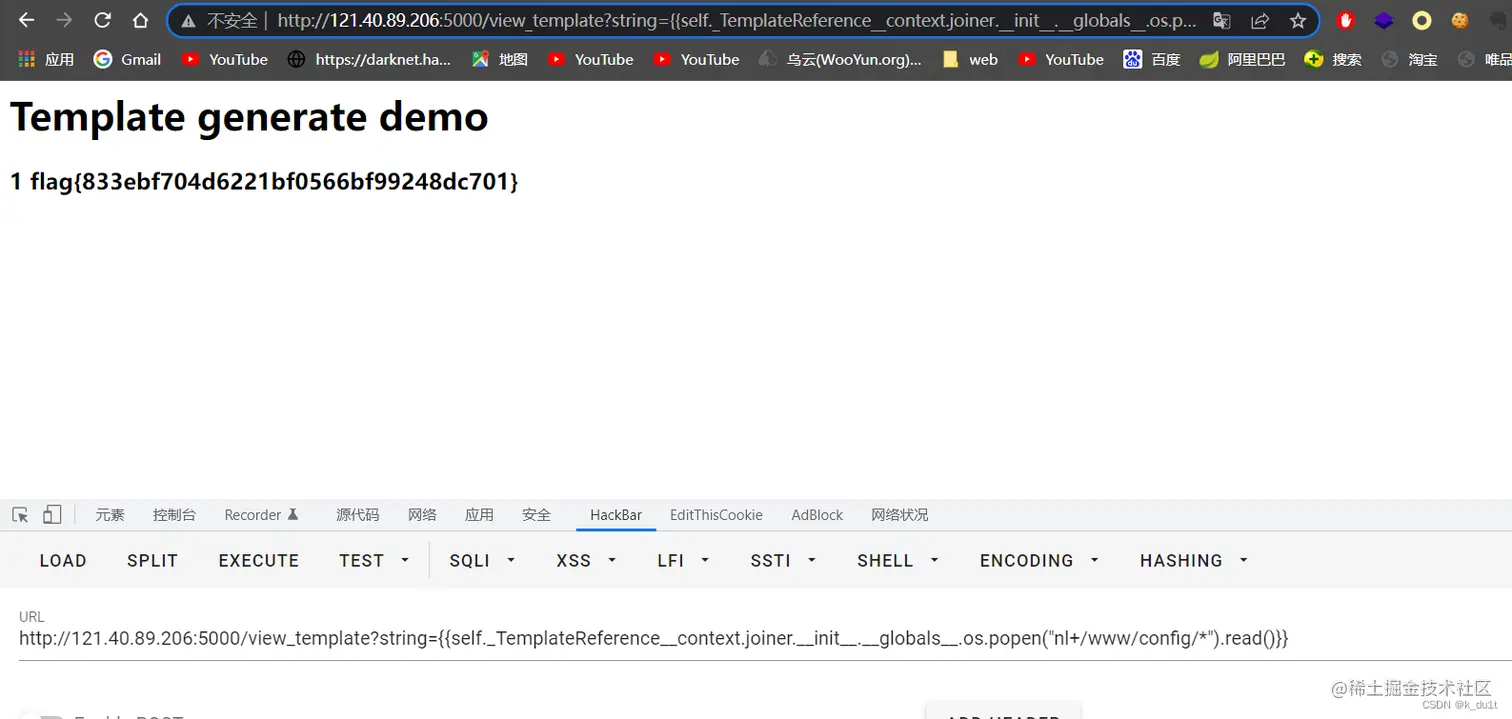Switch to the 网络 DevTools tab
The width and height of the screenshot is (1512, 719).
point(422,515)
